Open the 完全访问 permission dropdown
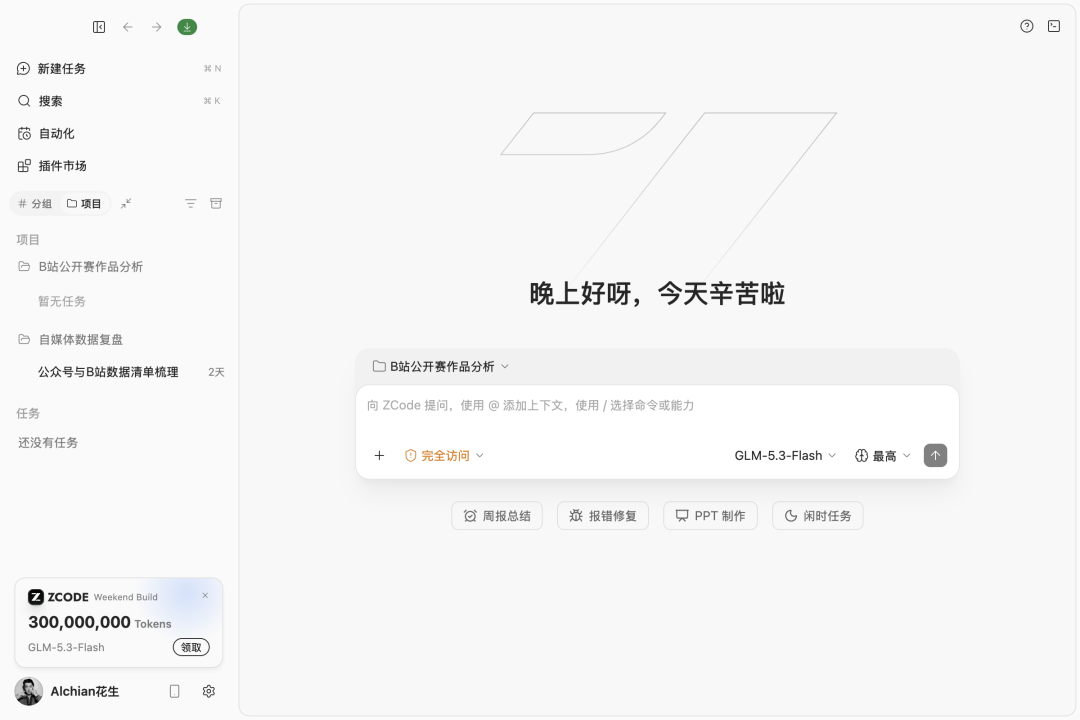 pyautogui.click(x=444, y=455)
